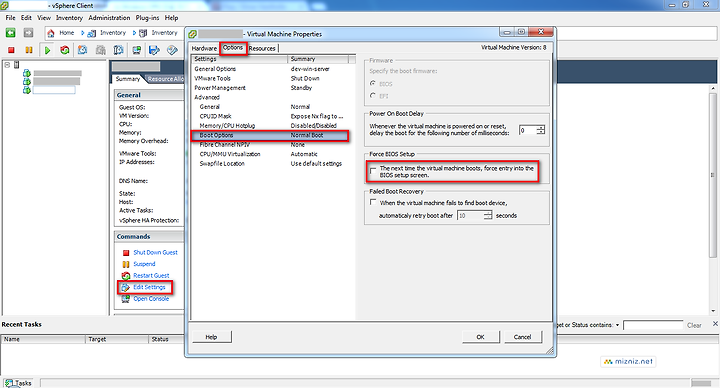Click the arrow before first Inventory breadcrumb
This screenshot has height=388, width=720.
coord(83,33)
